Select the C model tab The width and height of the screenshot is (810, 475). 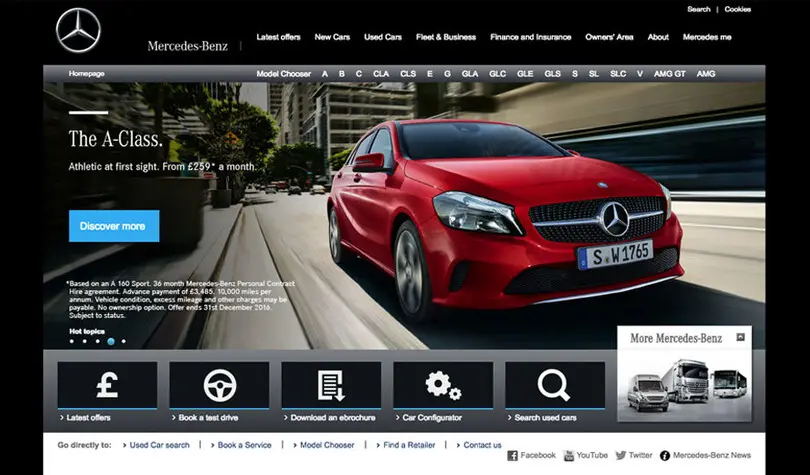pos(359,74)
